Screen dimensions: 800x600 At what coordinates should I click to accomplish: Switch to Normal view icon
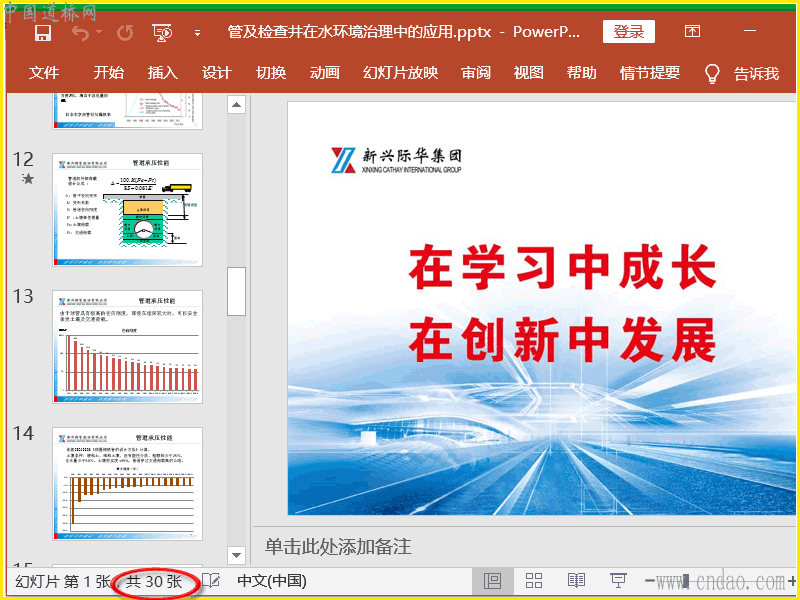point(492,581)
